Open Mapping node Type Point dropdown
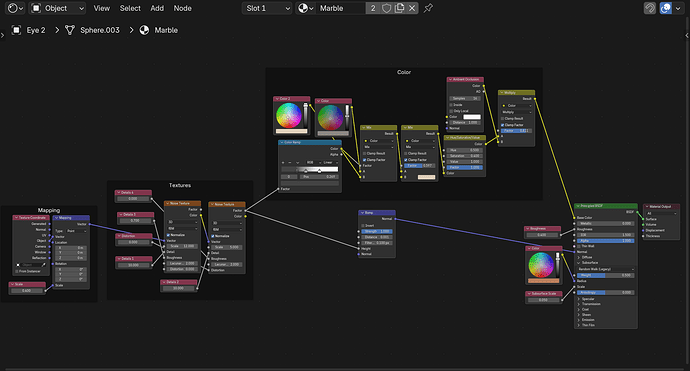This screenshot has height=371, width=690. tap(77, 231)
